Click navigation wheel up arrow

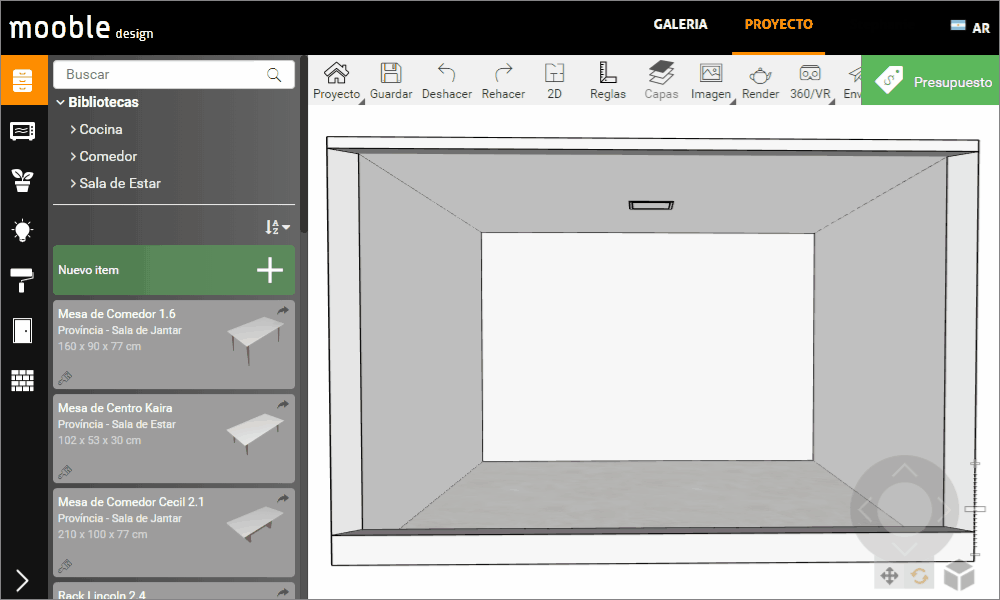pos(904,472)
